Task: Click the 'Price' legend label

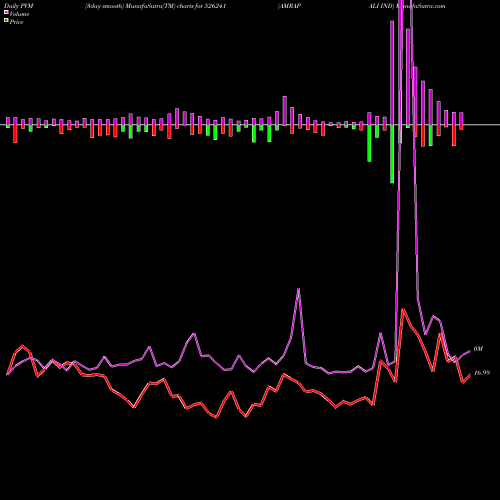Action: click(16, 22)
